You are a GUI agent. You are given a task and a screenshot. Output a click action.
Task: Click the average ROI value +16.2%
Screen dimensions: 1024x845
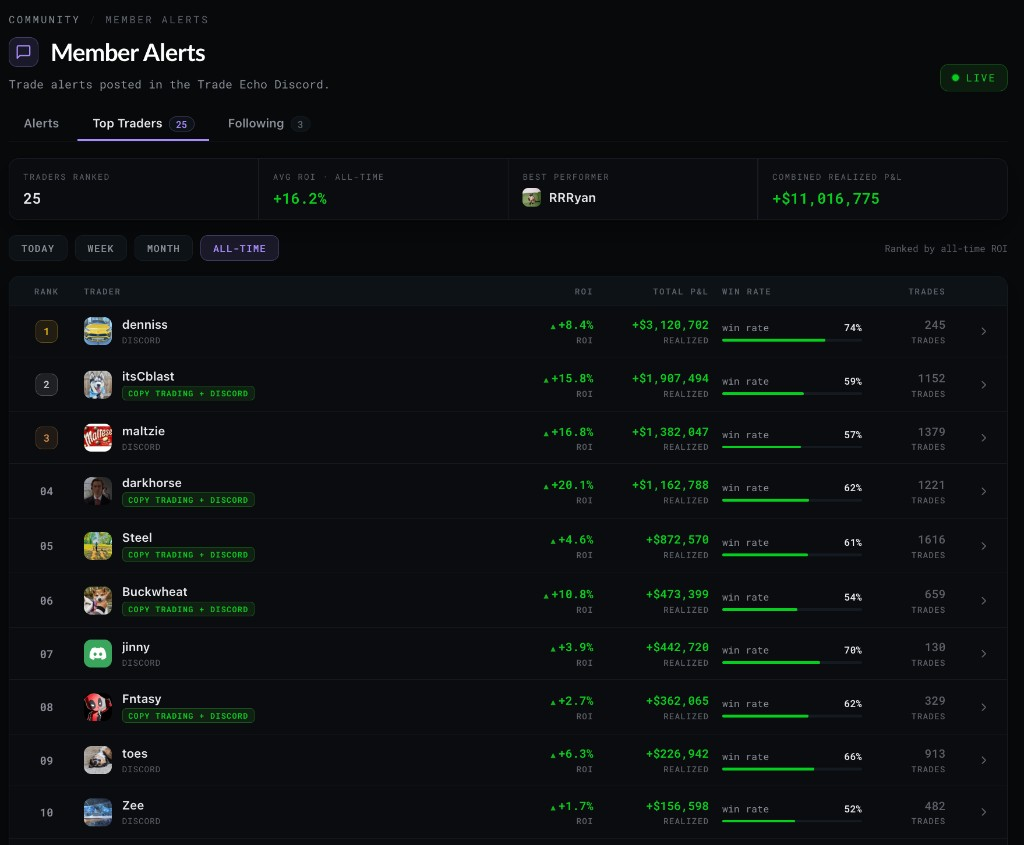[300, 199]
